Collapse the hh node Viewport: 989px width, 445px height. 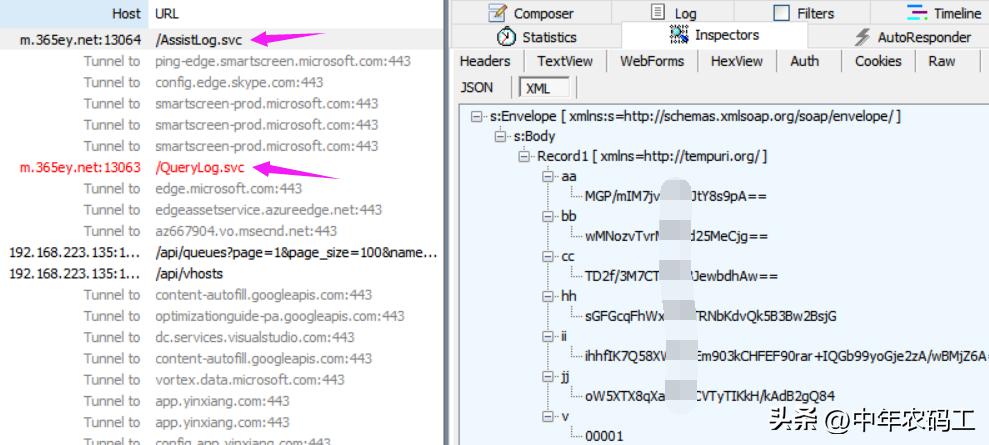click(x=548, y=296)
